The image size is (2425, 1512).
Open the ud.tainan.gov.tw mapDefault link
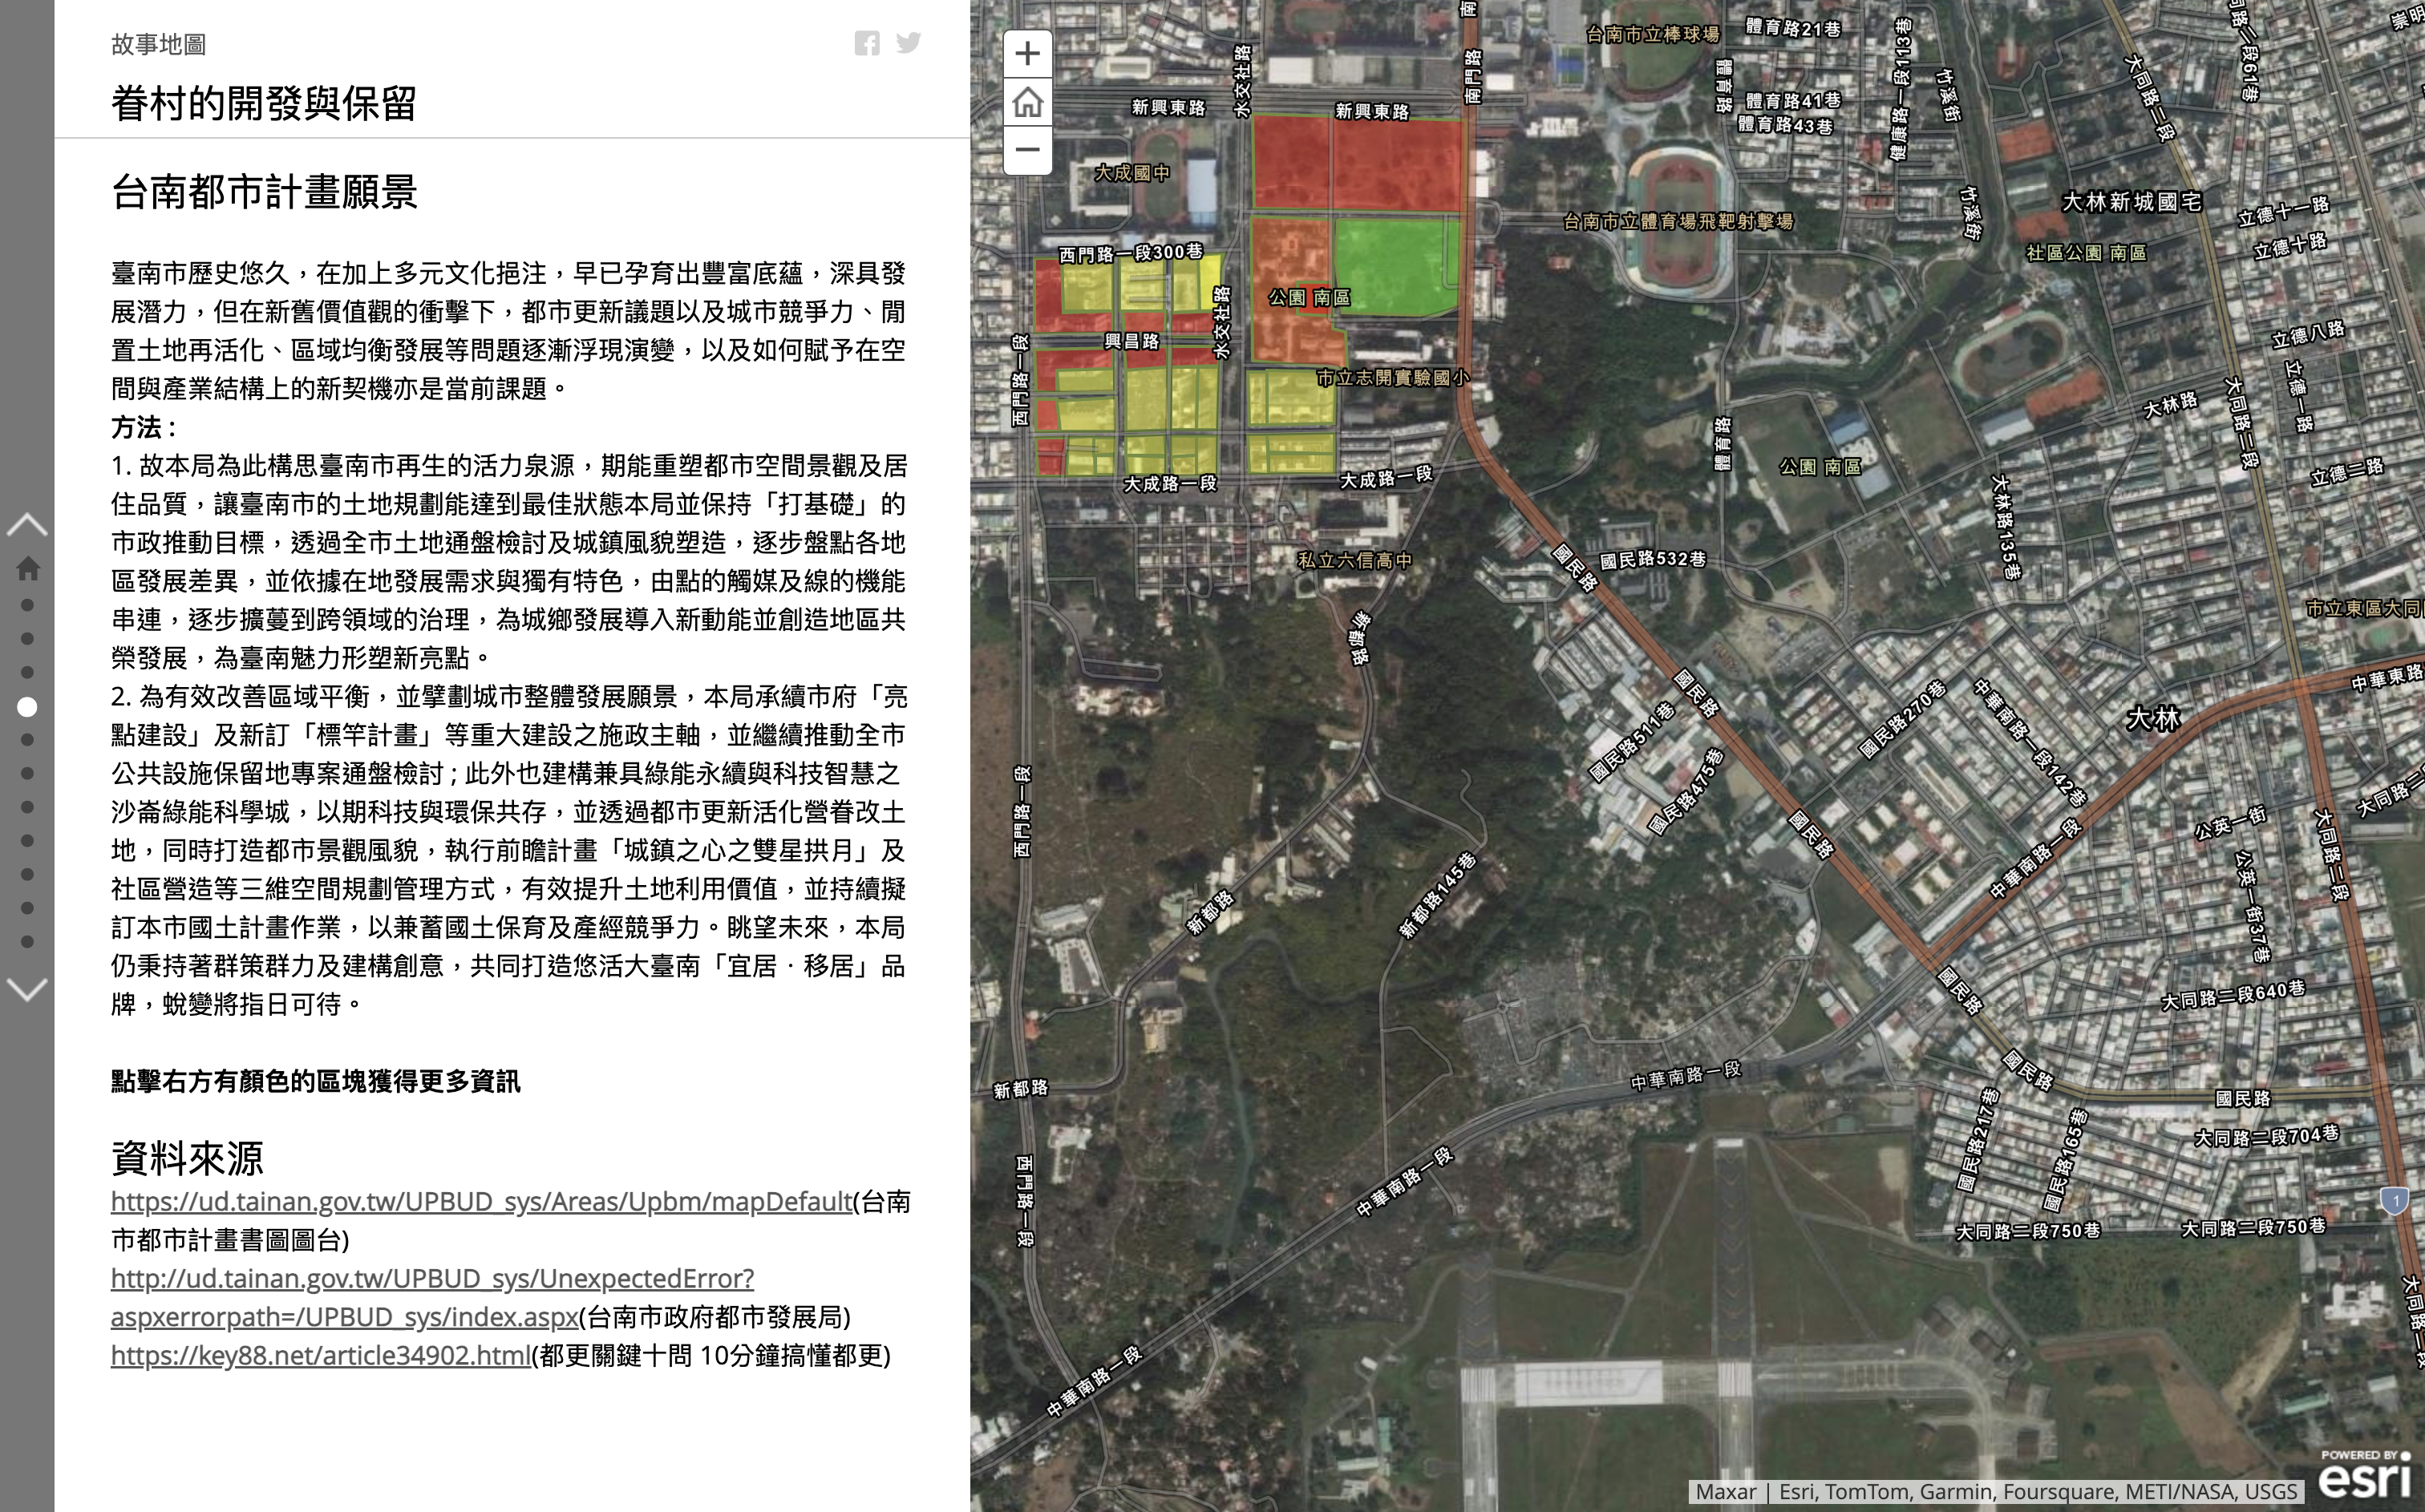click(x=480, y=1201)
